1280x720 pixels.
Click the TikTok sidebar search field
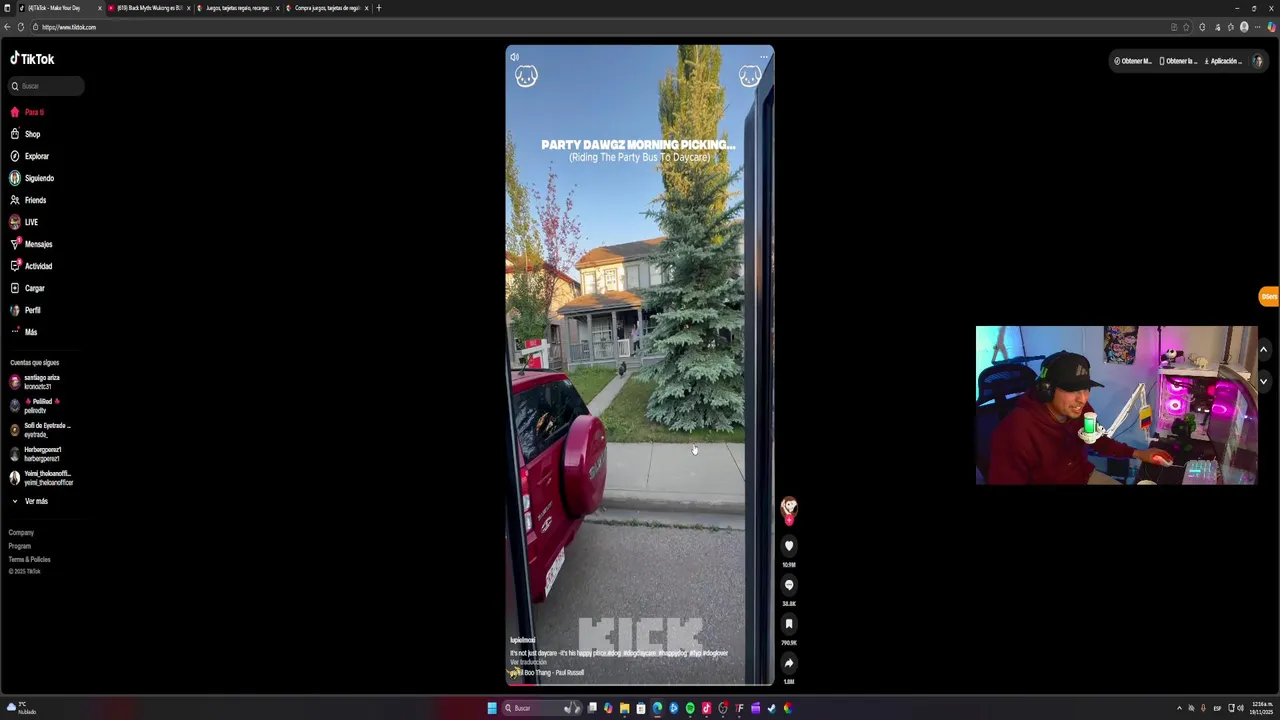[46, 86]
